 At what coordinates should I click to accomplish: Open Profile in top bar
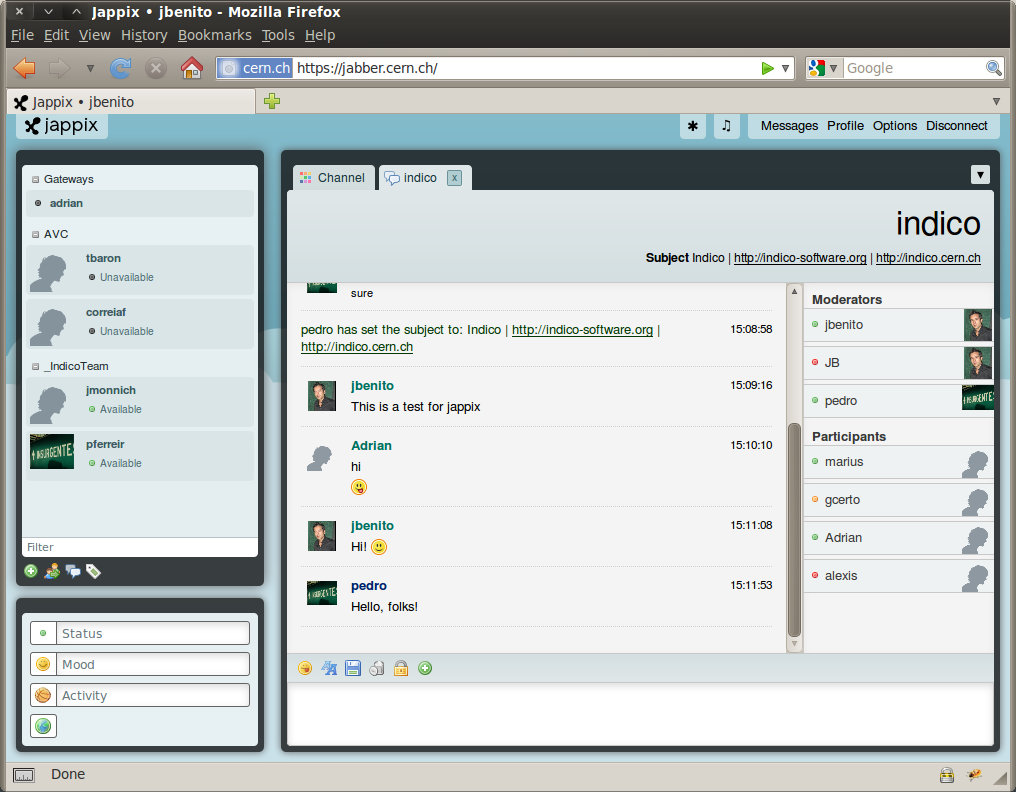(845, 126)
